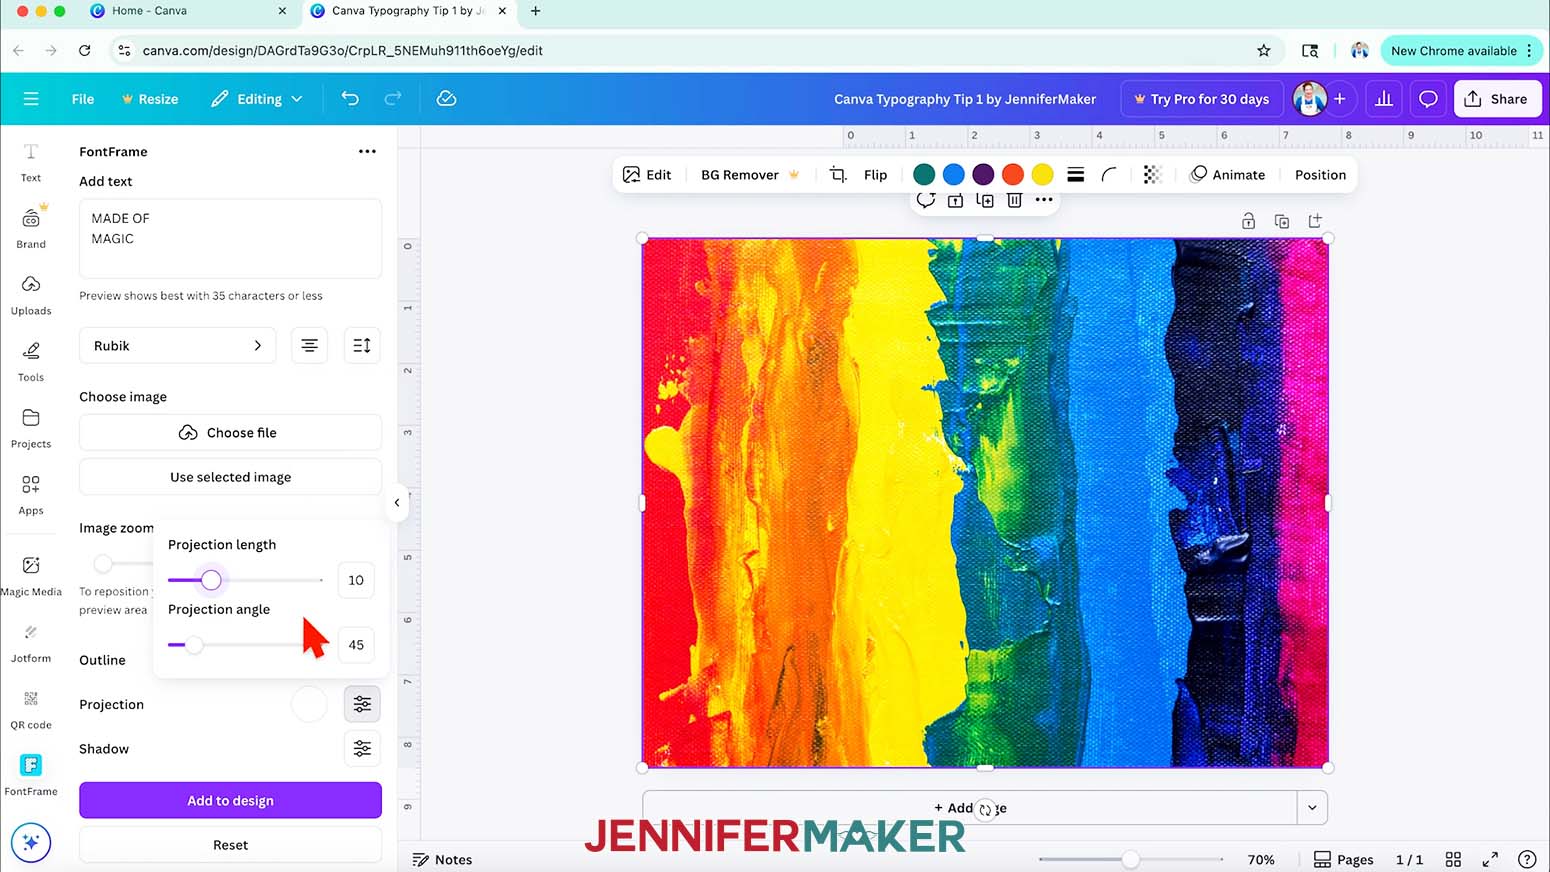Lock the page with padlock icon
The width and height of the screenshot is (1550, 872).
coord(1248,221)
